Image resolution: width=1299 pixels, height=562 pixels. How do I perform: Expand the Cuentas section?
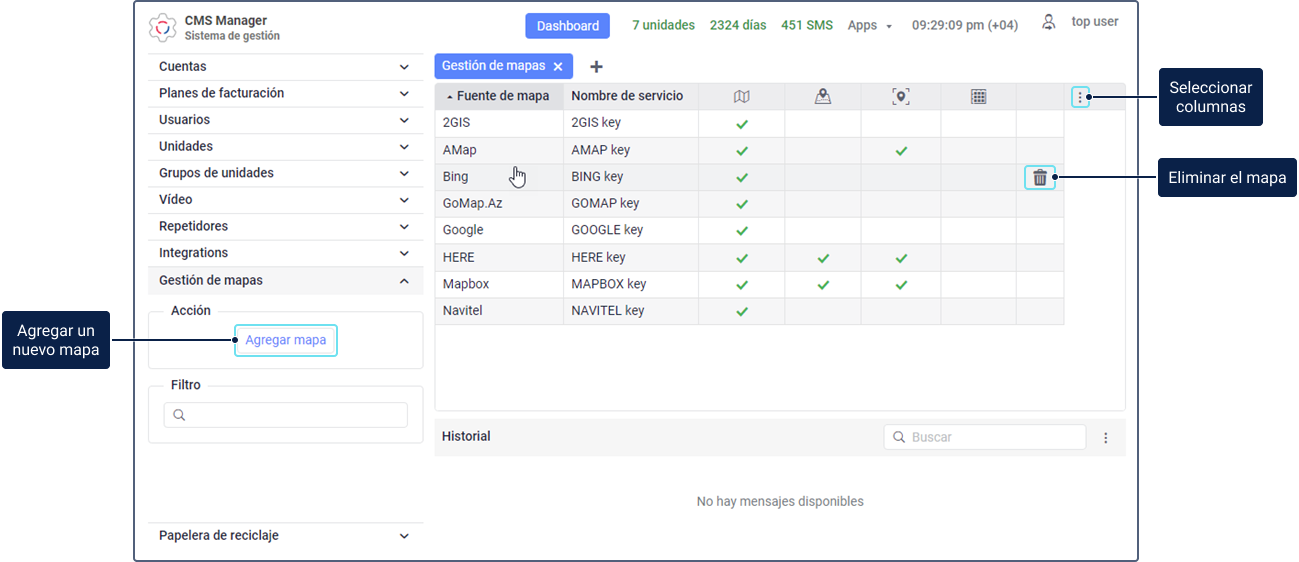pos(404,67)
